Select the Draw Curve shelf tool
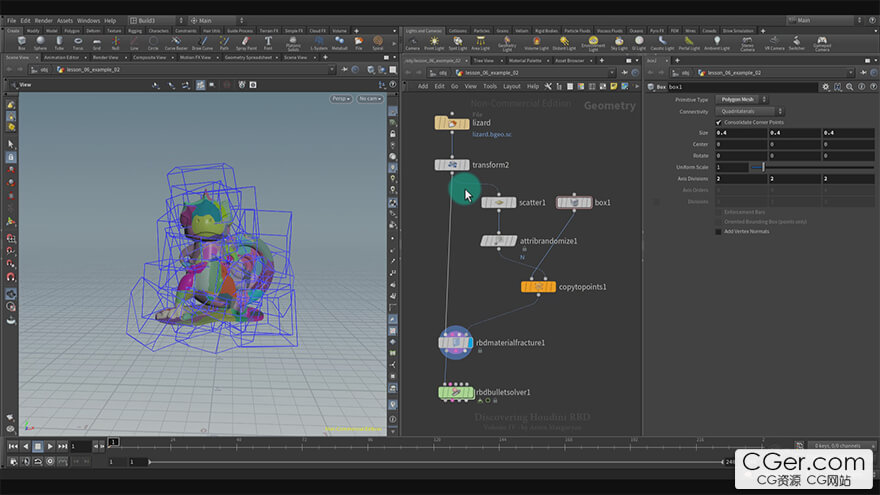This screenshot has height=495, width=880. (202, 43)
